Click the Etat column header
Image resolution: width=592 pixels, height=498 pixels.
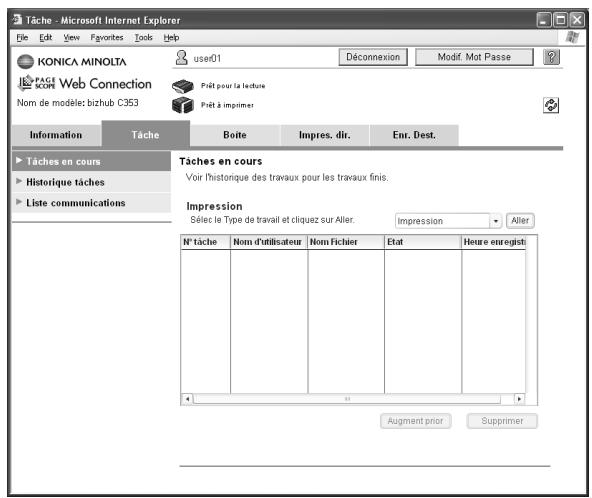pos(423,242)
